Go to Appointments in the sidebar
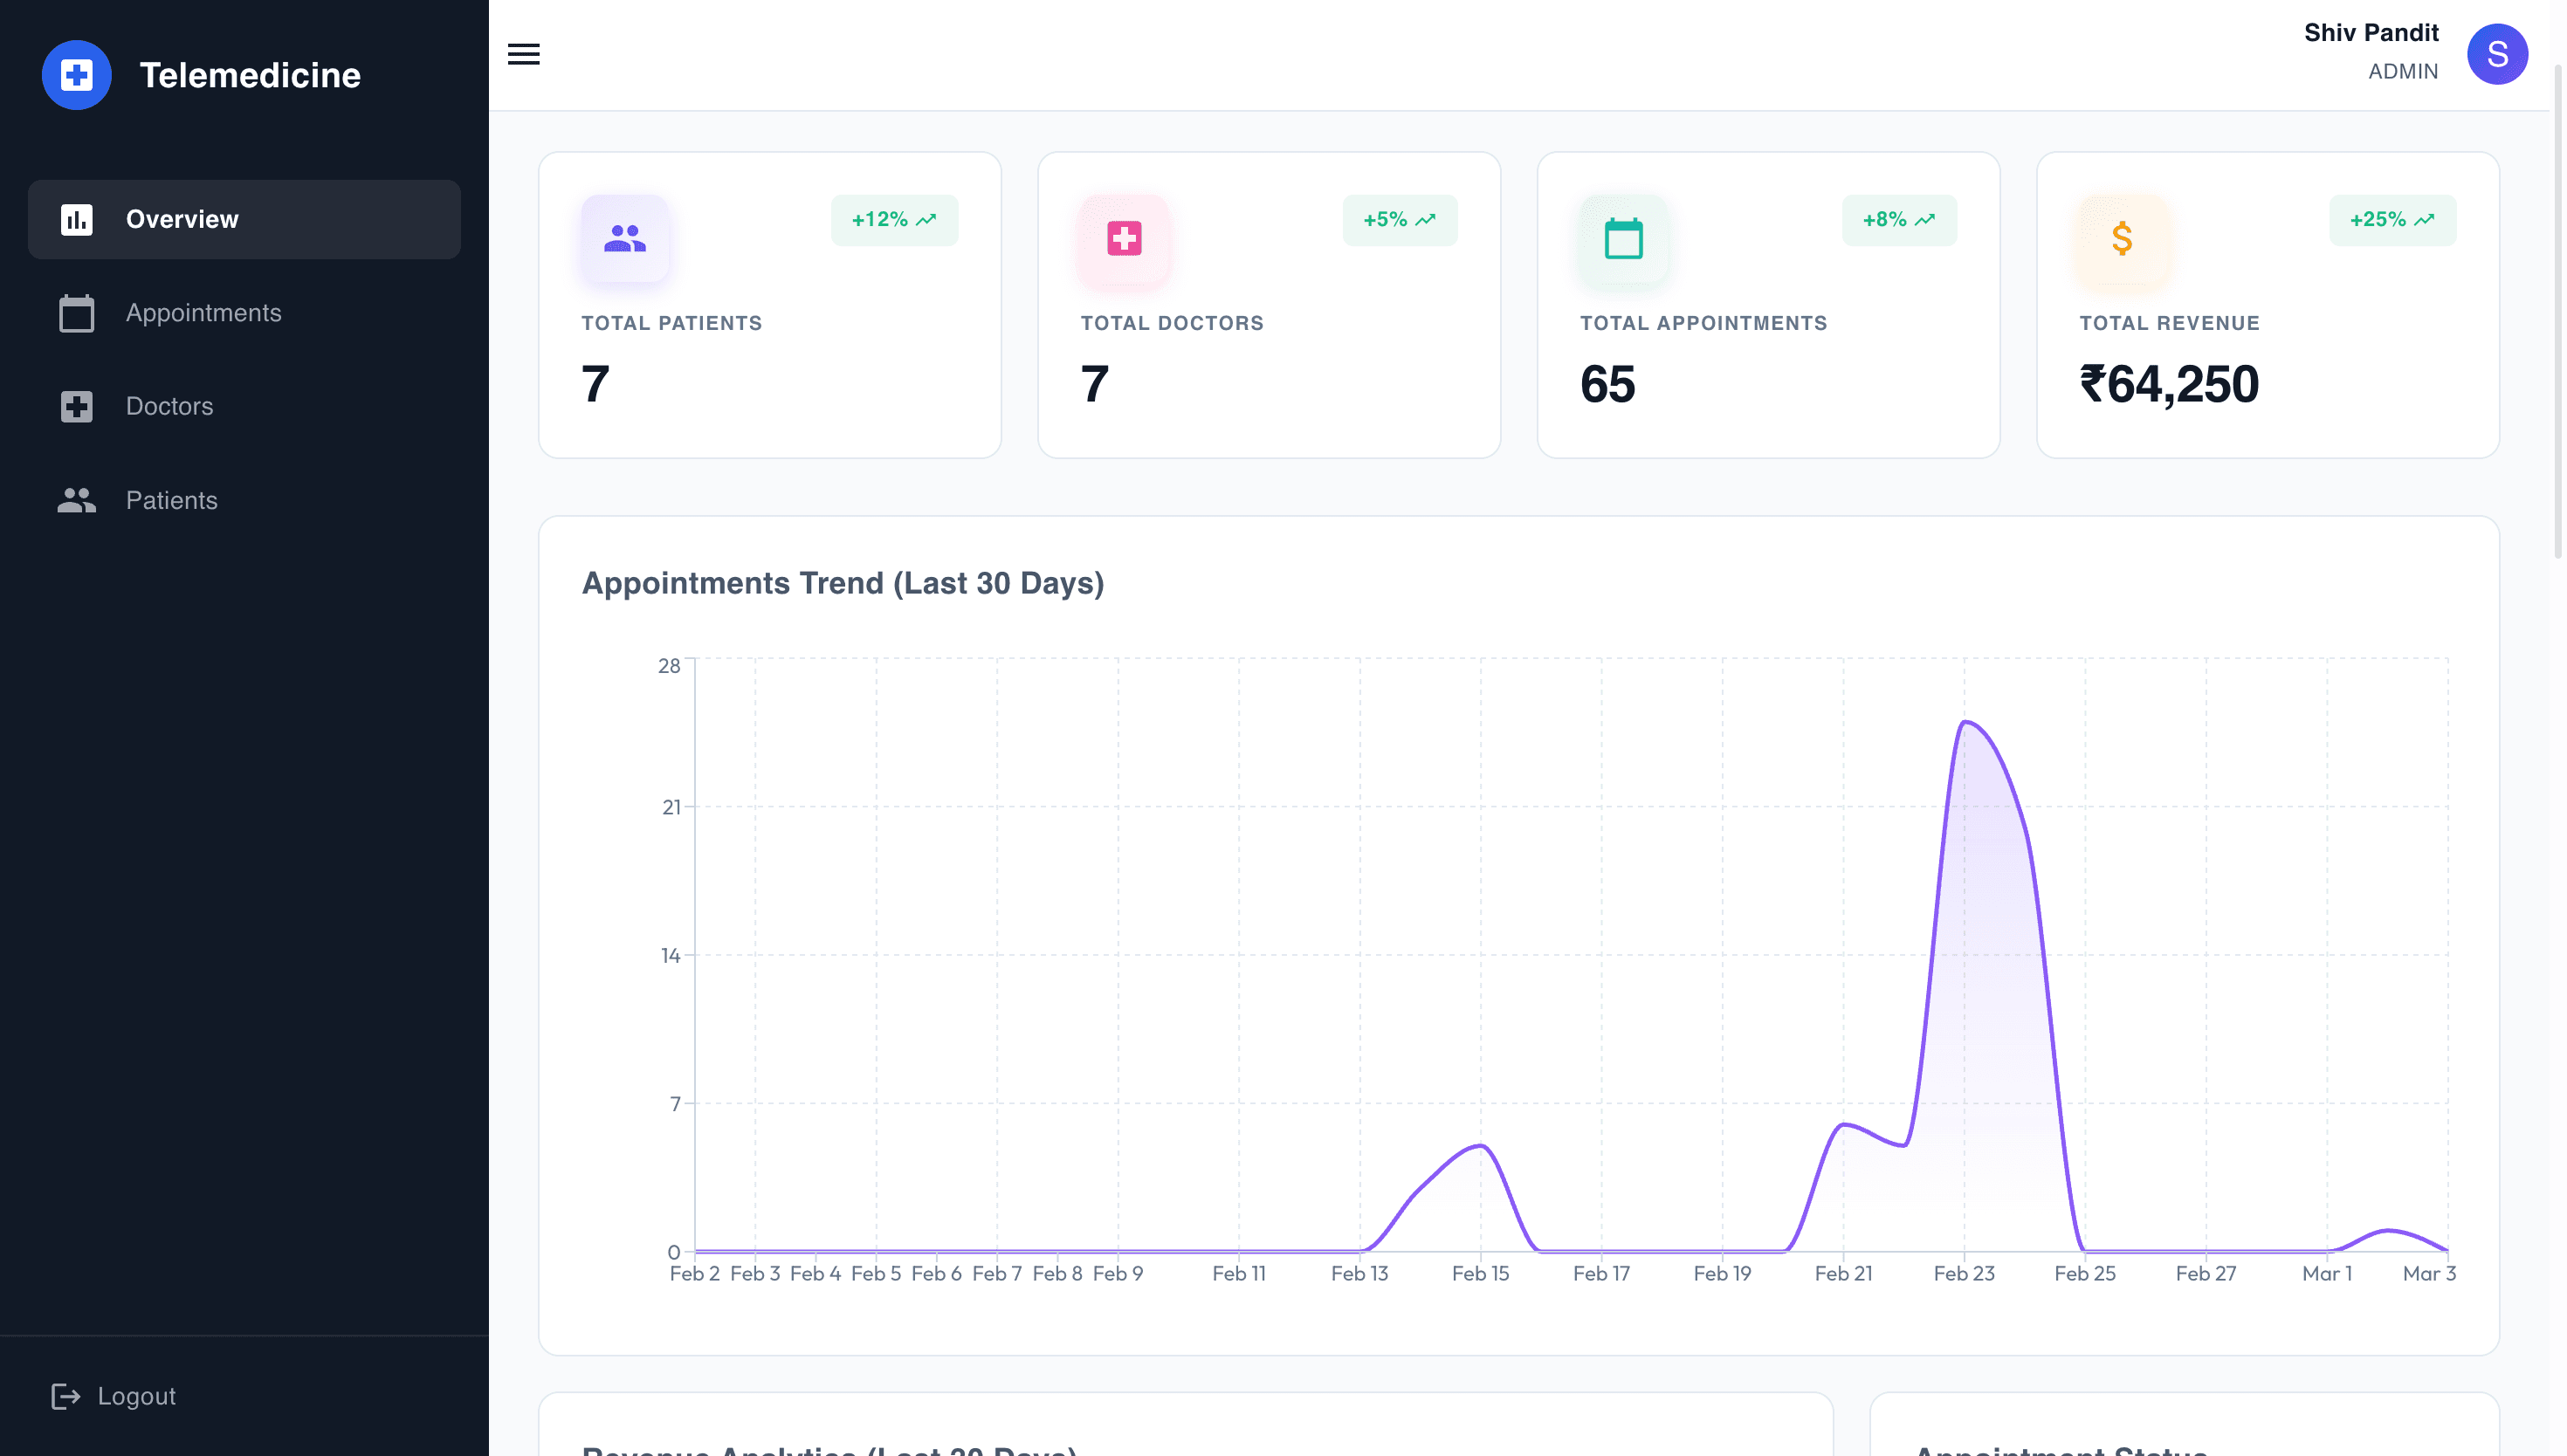The width and height of the screenshot is (2567, 1456). coord(244,313)
